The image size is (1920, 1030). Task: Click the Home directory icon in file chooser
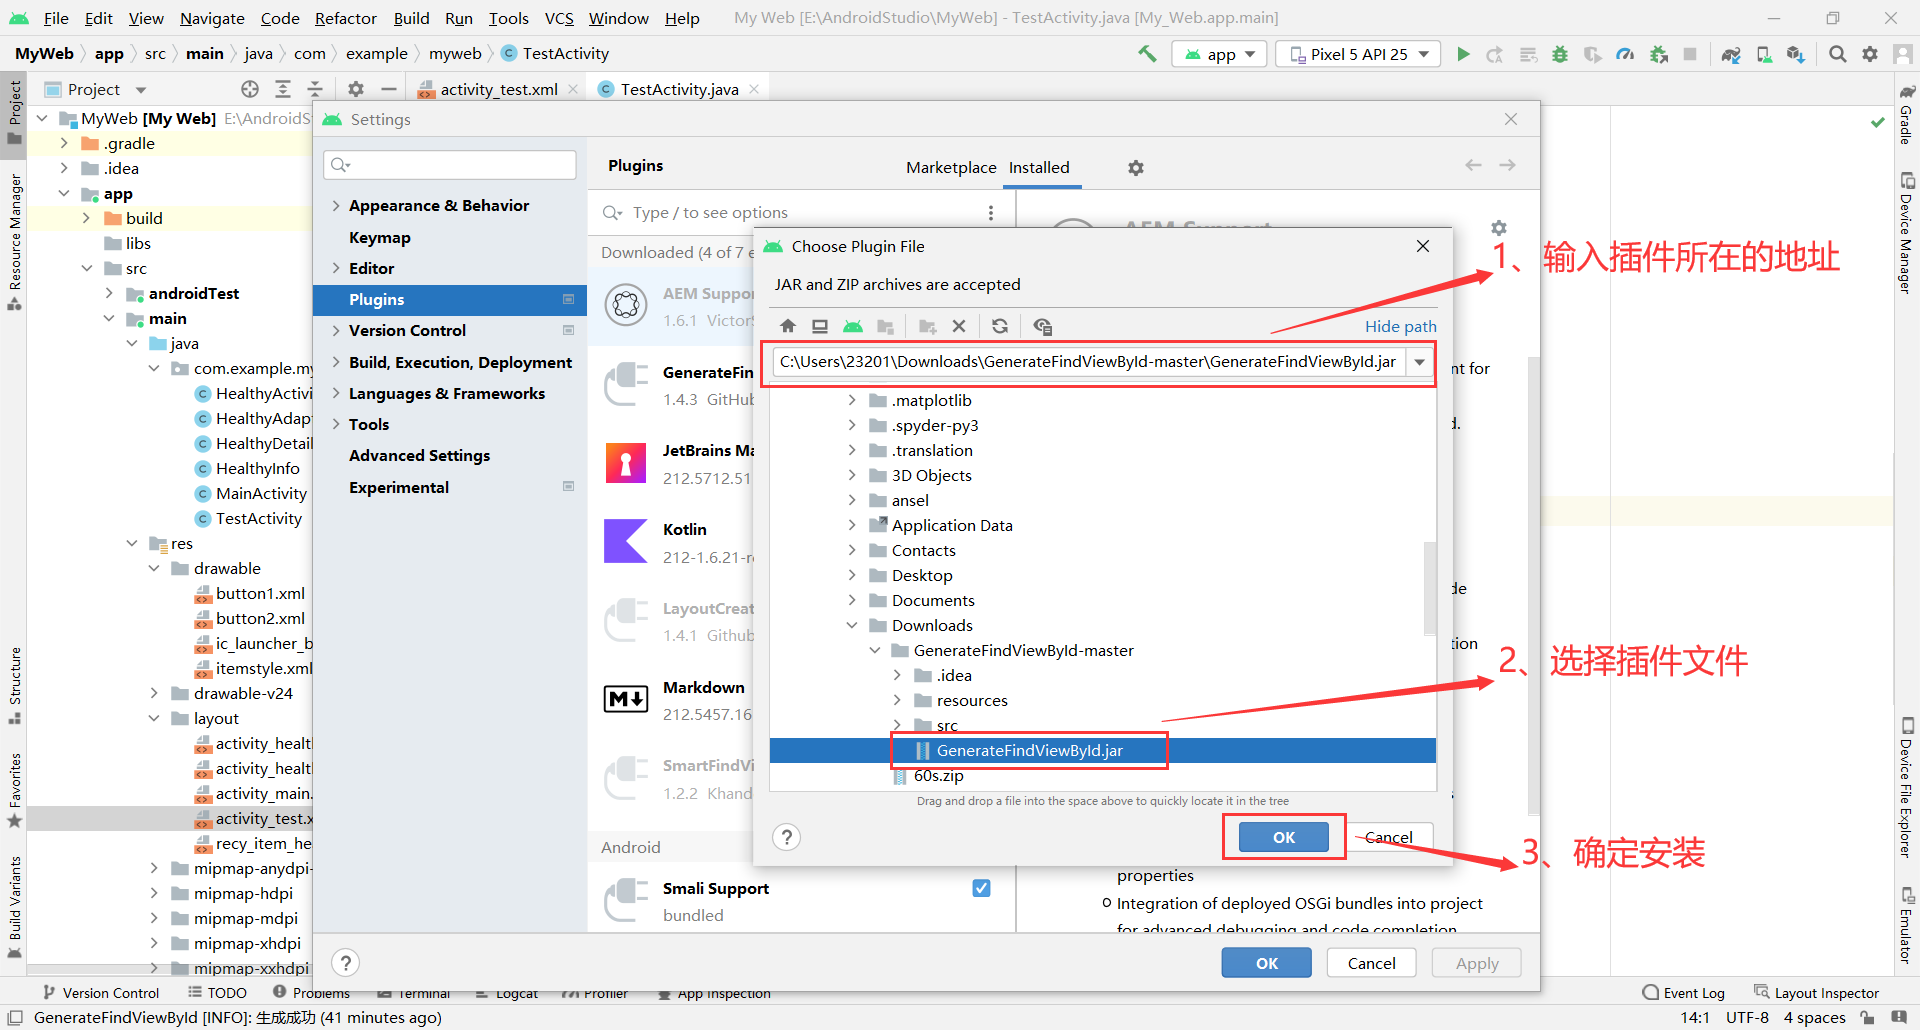(788, 326)
